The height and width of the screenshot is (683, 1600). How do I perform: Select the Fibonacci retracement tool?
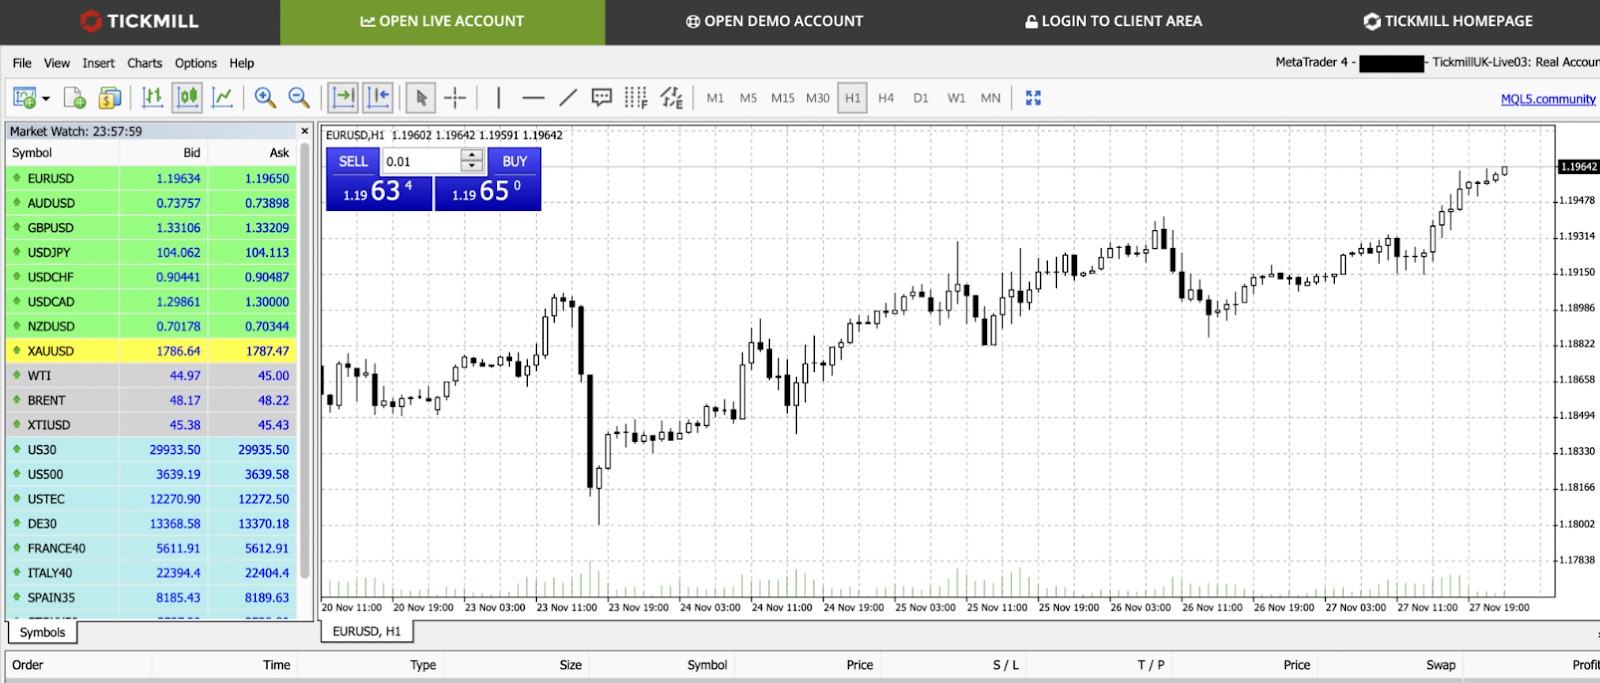(x=636, y=97)
